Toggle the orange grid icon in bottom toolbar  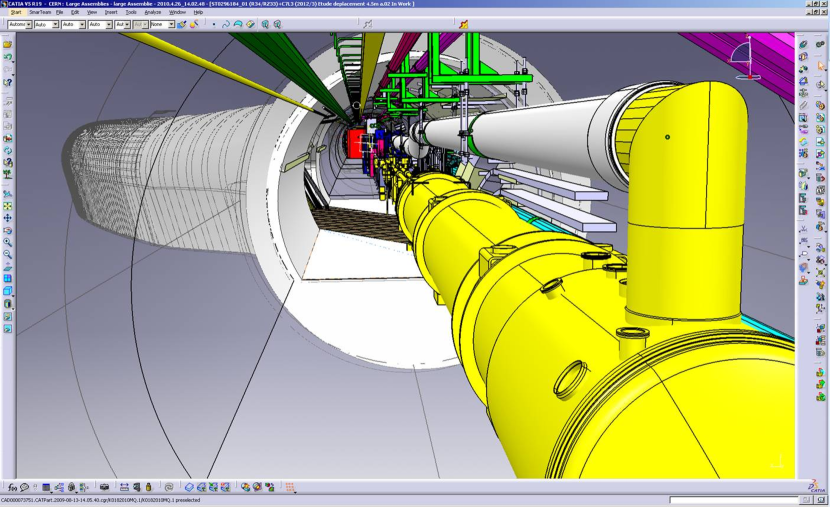(290, 487)
